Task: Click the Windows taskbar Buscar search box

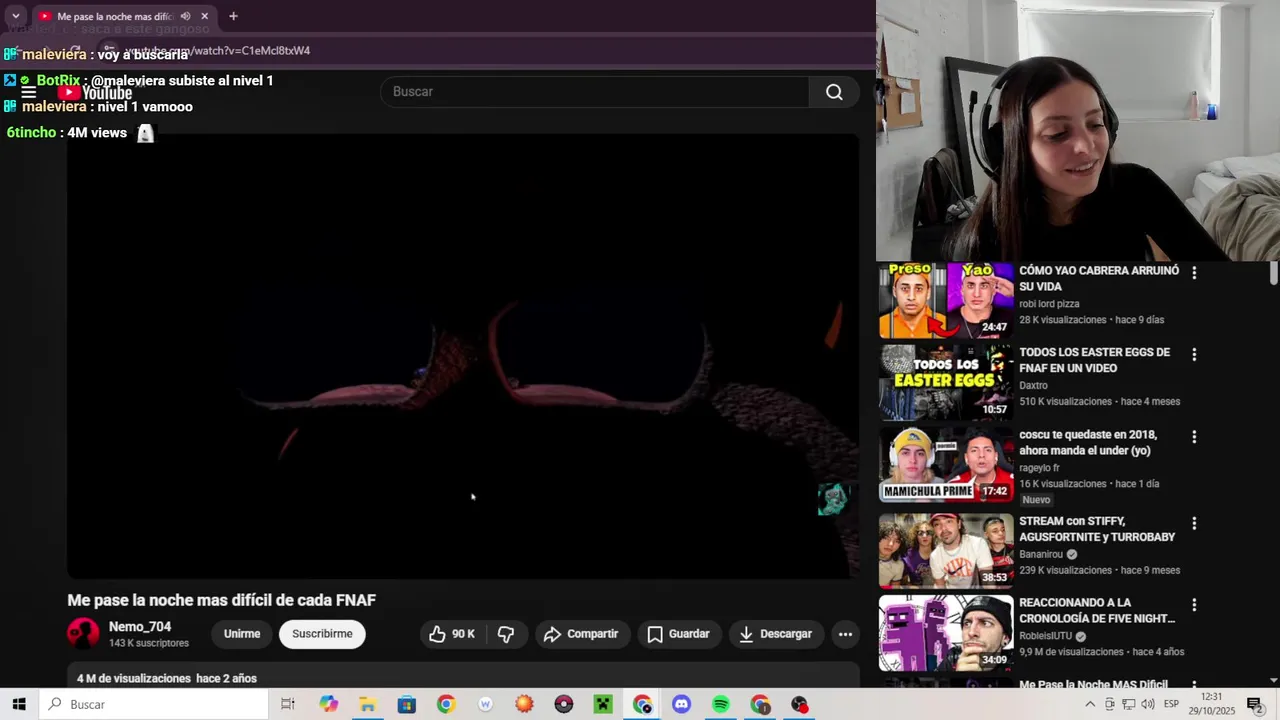Action: point(154,704)
